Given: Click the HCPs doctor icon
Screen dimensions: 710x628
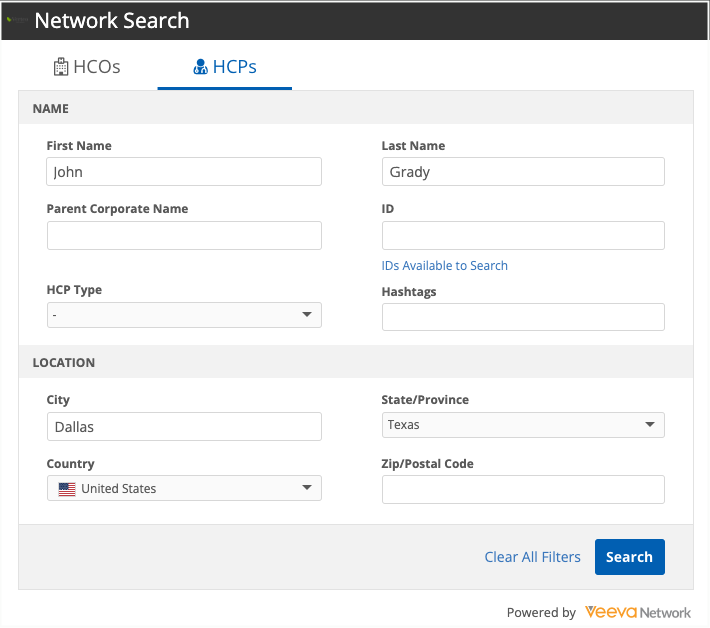Looking at the screenshot, I should pyautogui.click(x=200, y=67).
